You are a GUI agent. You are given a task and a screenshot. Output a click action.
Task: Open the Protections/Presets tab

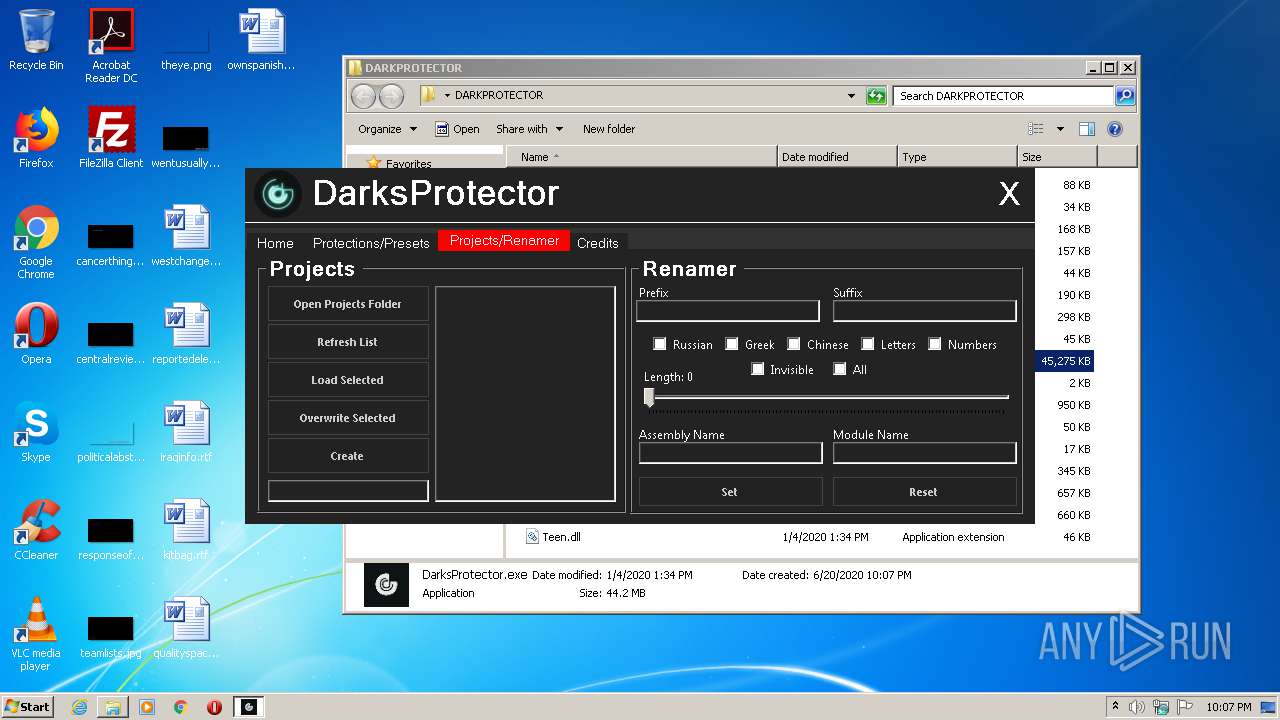click(x=371, y=243)
